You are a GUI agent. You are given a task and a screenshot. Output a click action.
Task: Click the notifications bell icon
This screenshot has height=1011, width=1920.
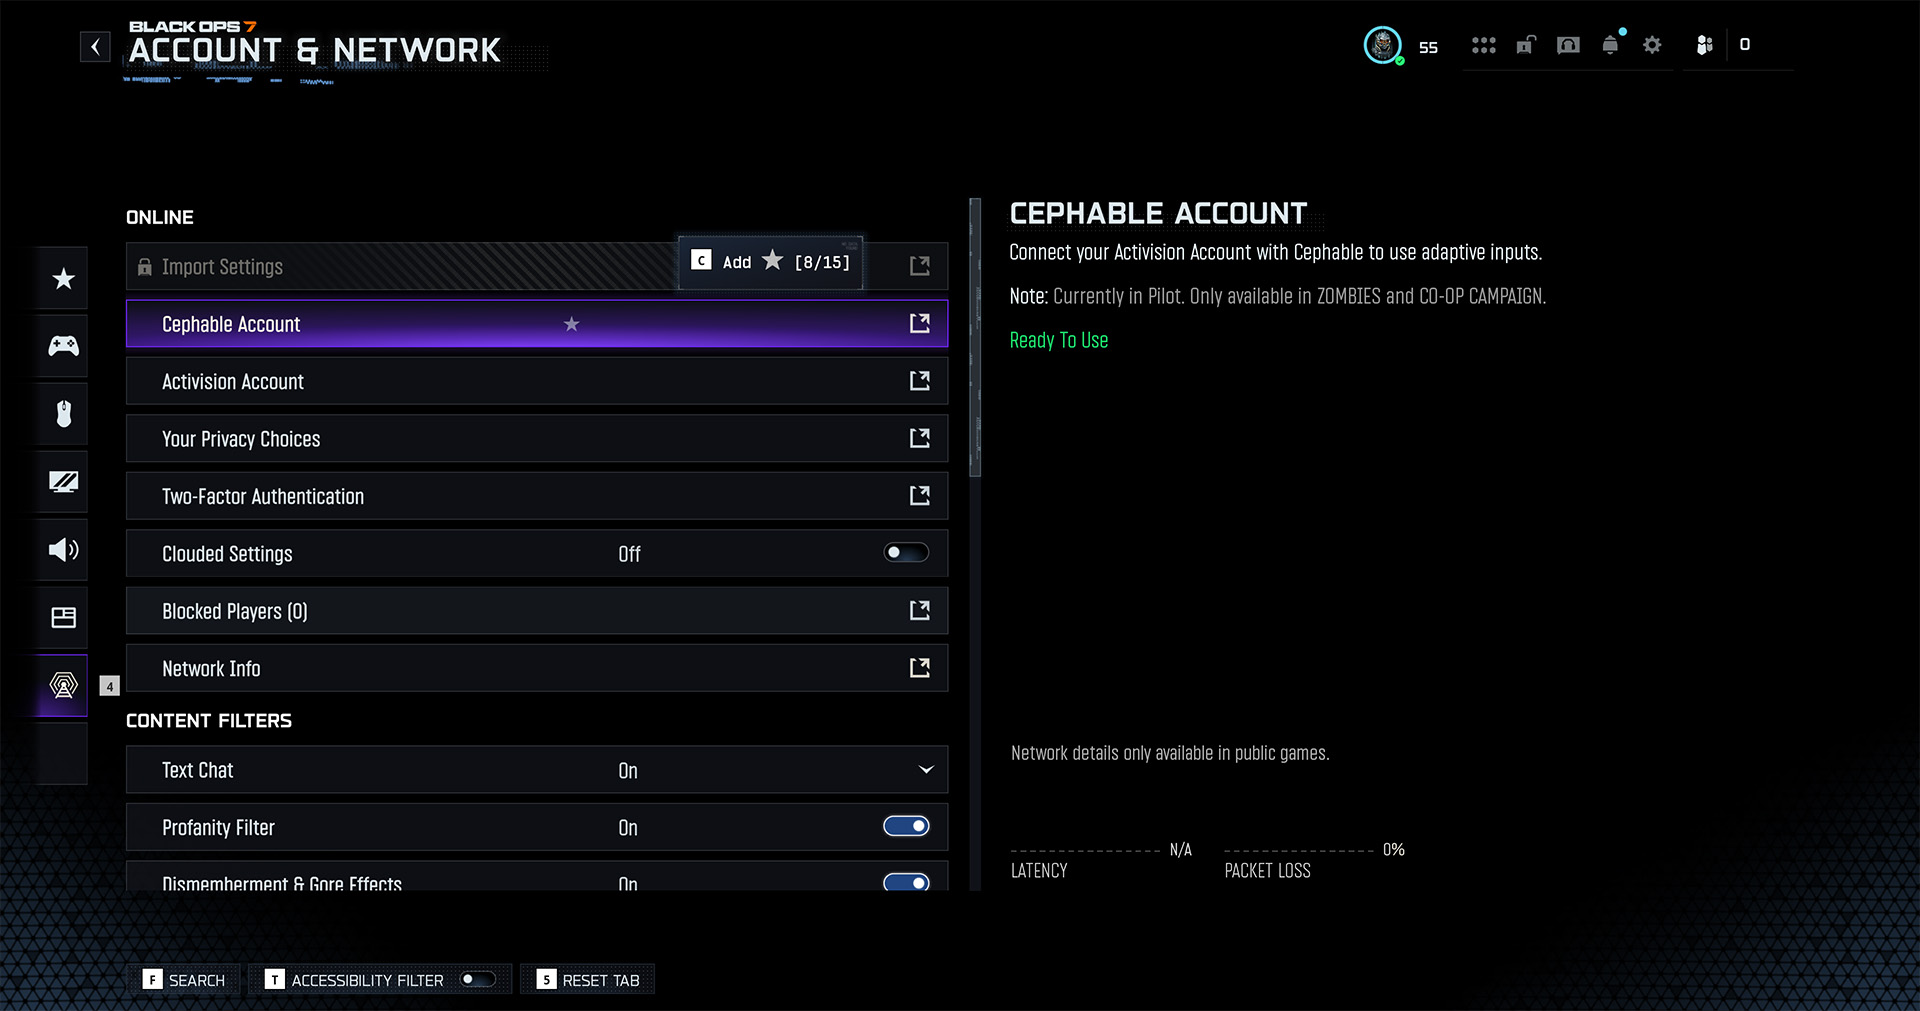coord(1610,45)
